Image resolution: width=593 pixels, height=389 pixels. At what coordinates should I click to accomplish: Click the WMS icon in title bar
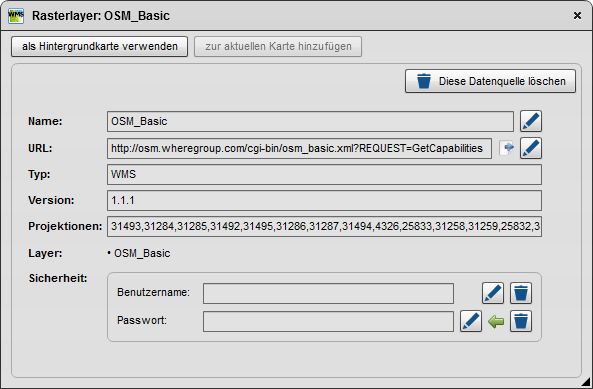pos(16,15)
